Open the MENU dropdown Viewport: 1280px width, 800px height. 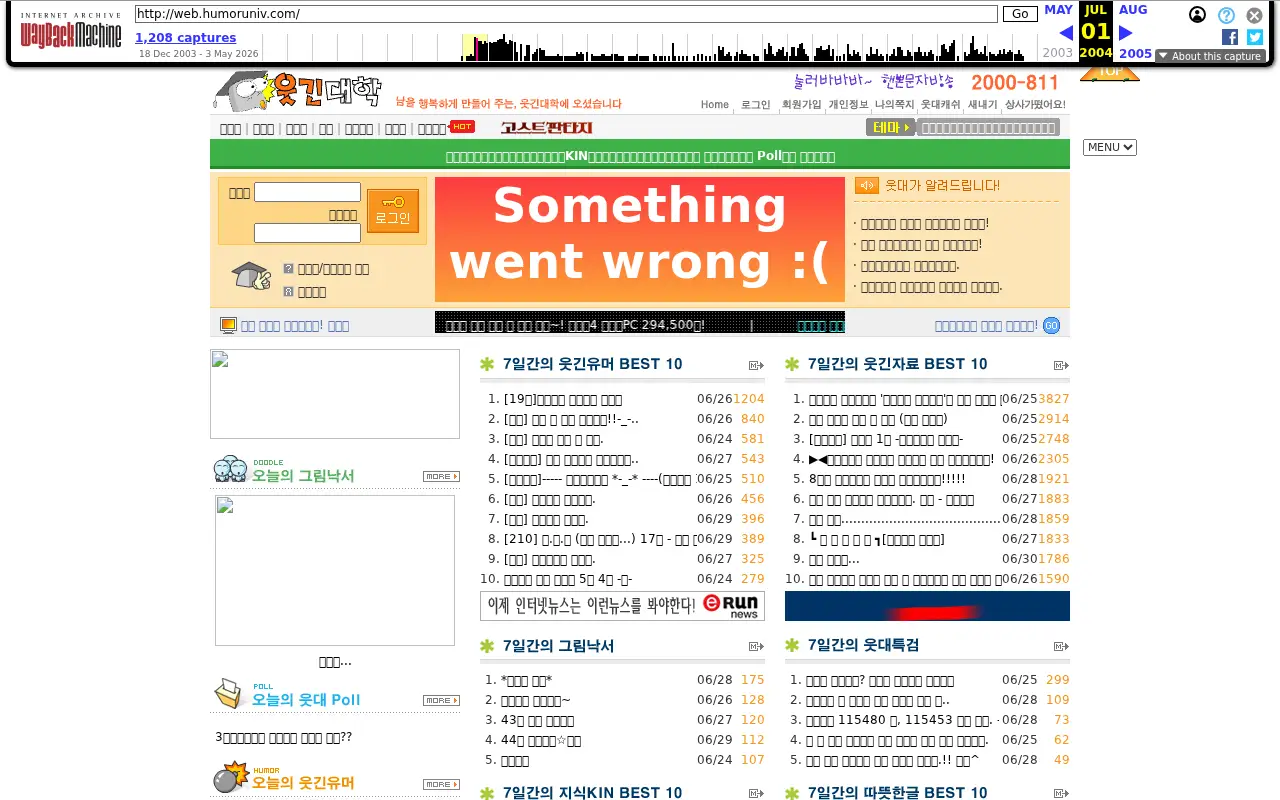tap(1110, 147)
